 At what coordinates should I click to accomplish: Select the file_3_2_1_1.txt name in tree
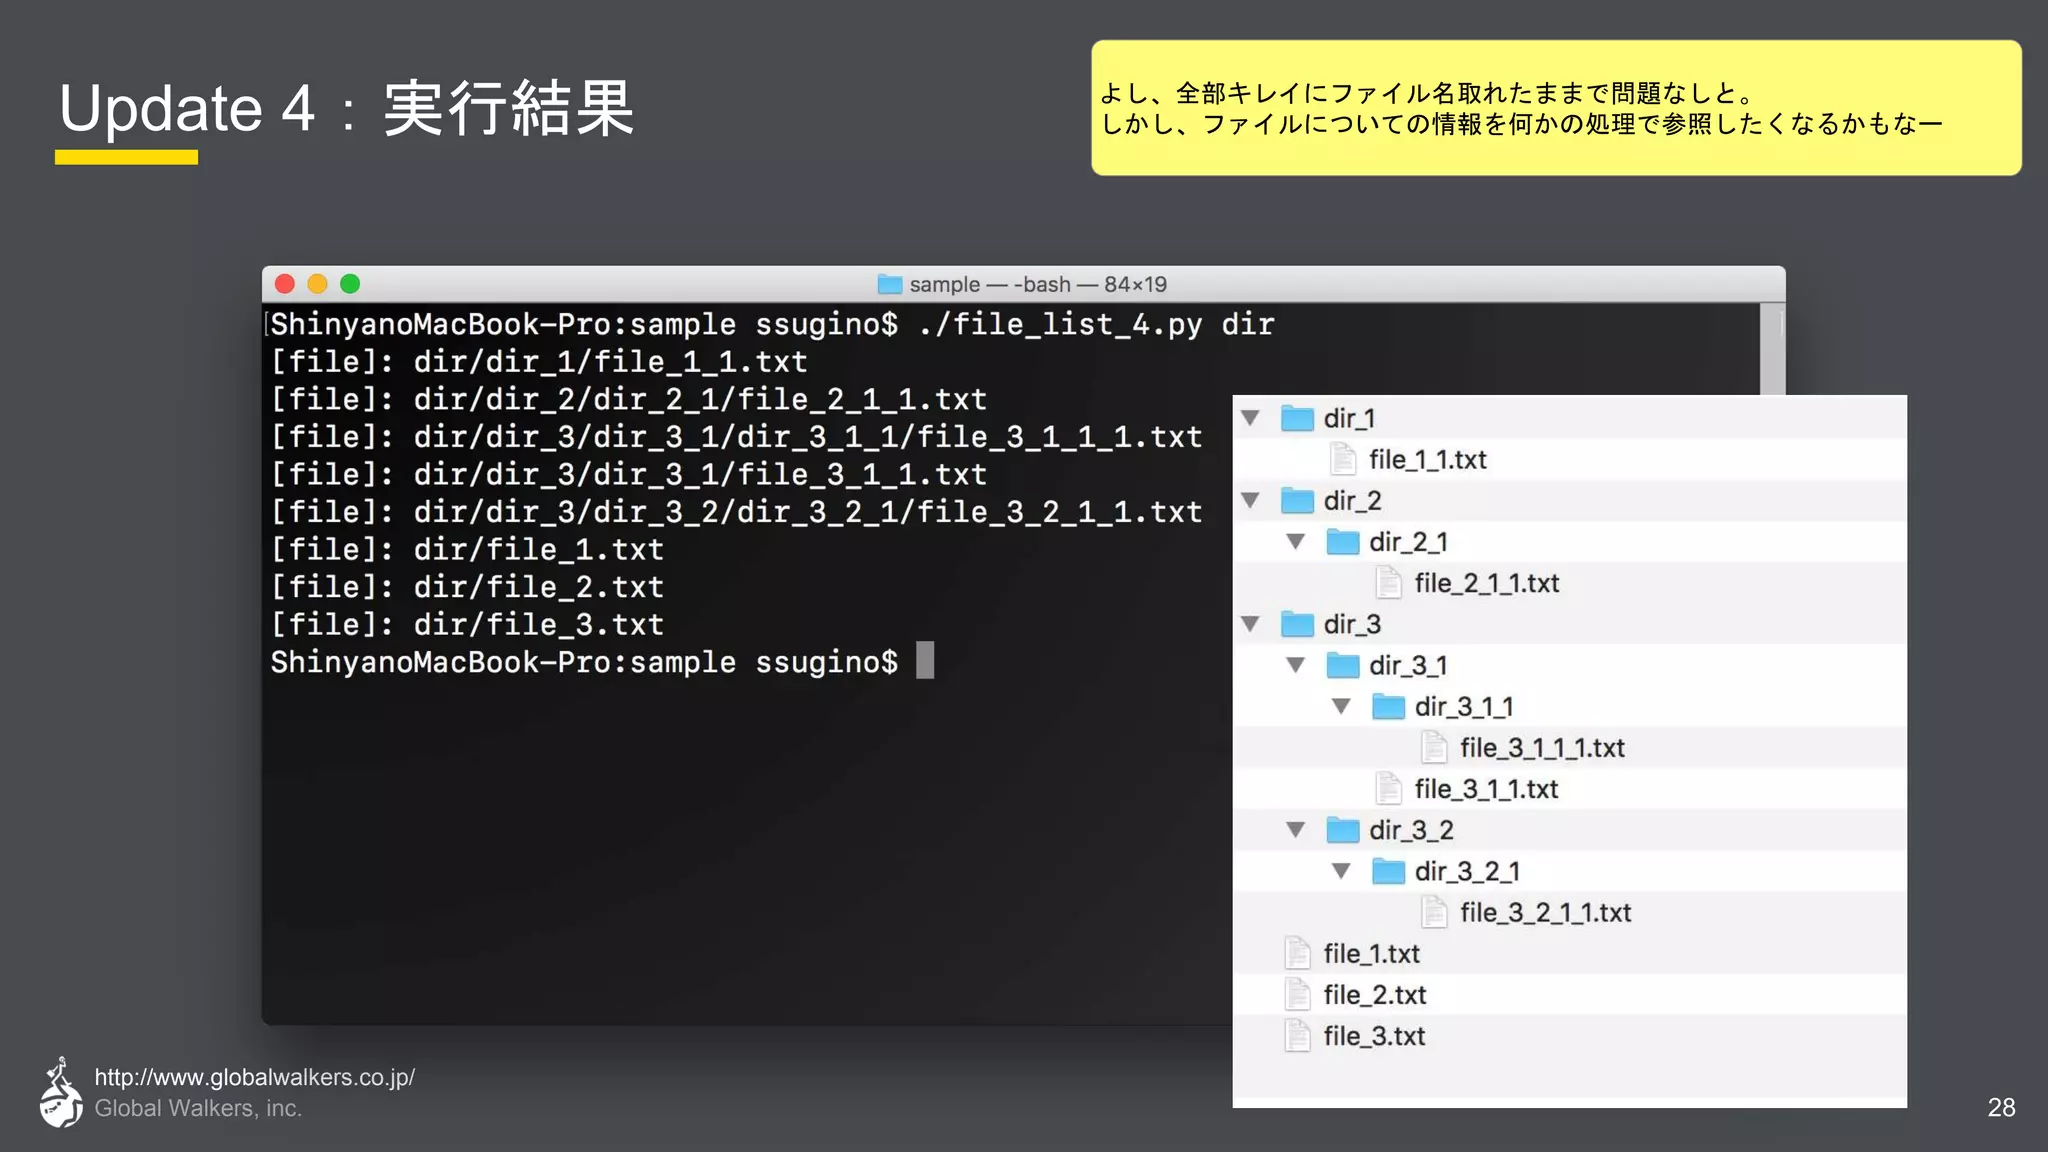pos(1546,912)
